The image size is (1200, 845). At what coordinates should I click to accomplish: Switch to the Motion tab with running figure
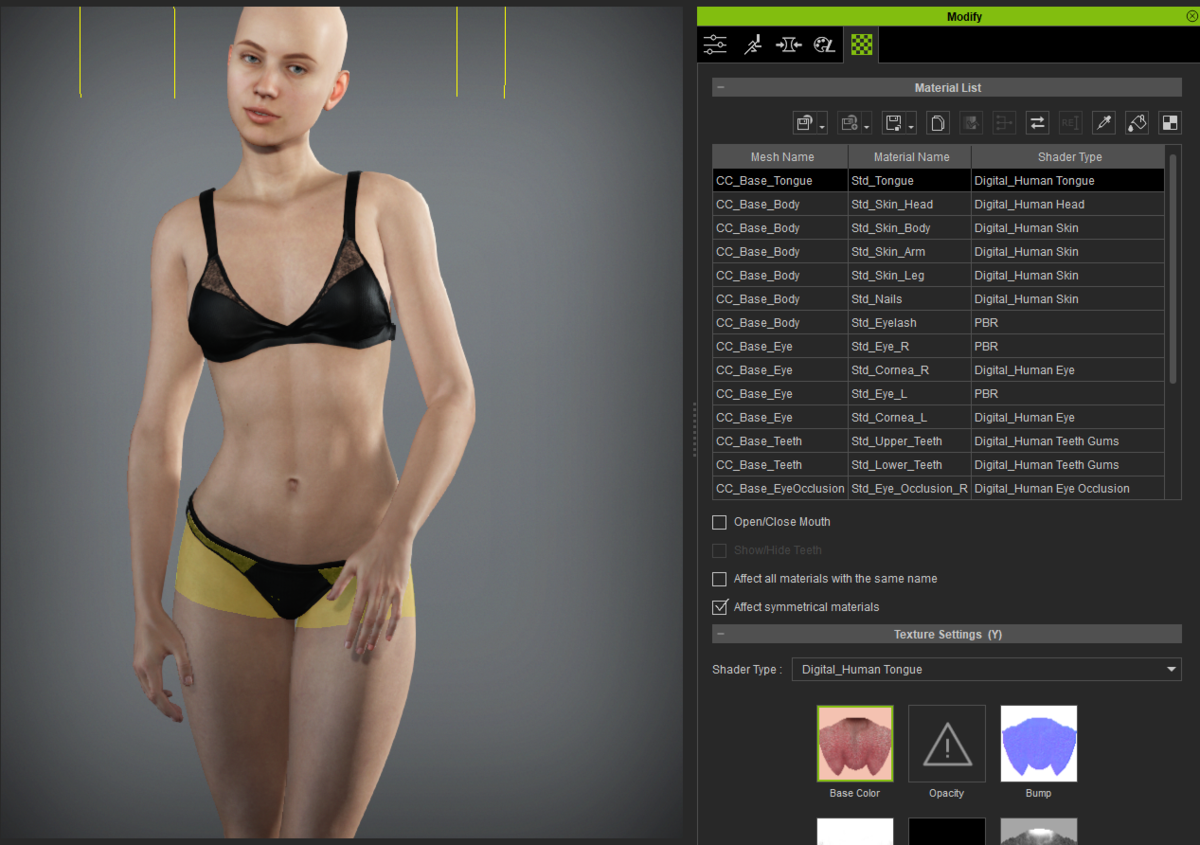click(752, 44)
